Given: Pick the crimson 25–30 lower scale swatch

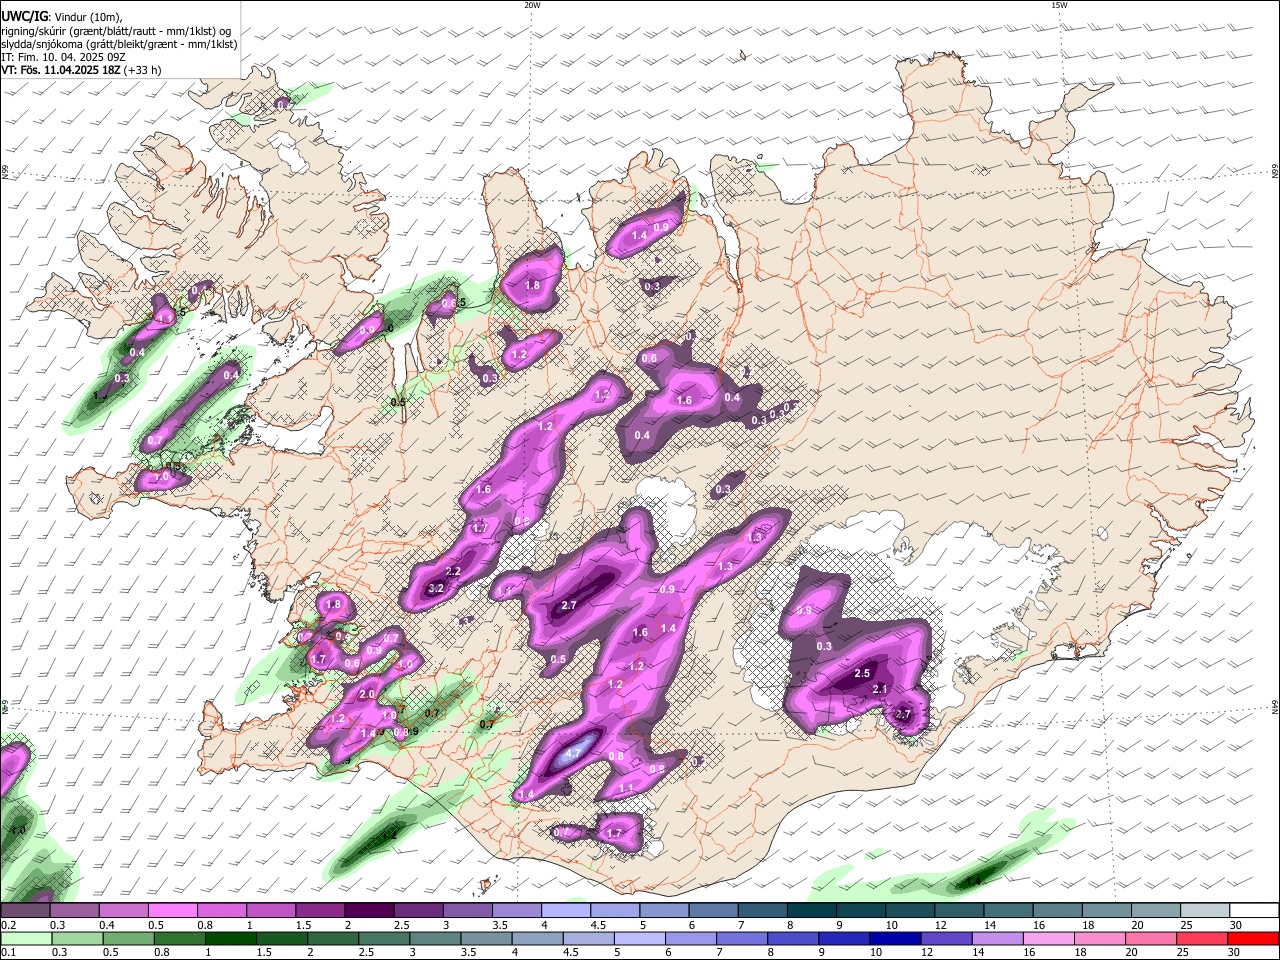Looking at the screenshot, I should pyautogui.click(x=1203, y=938).
